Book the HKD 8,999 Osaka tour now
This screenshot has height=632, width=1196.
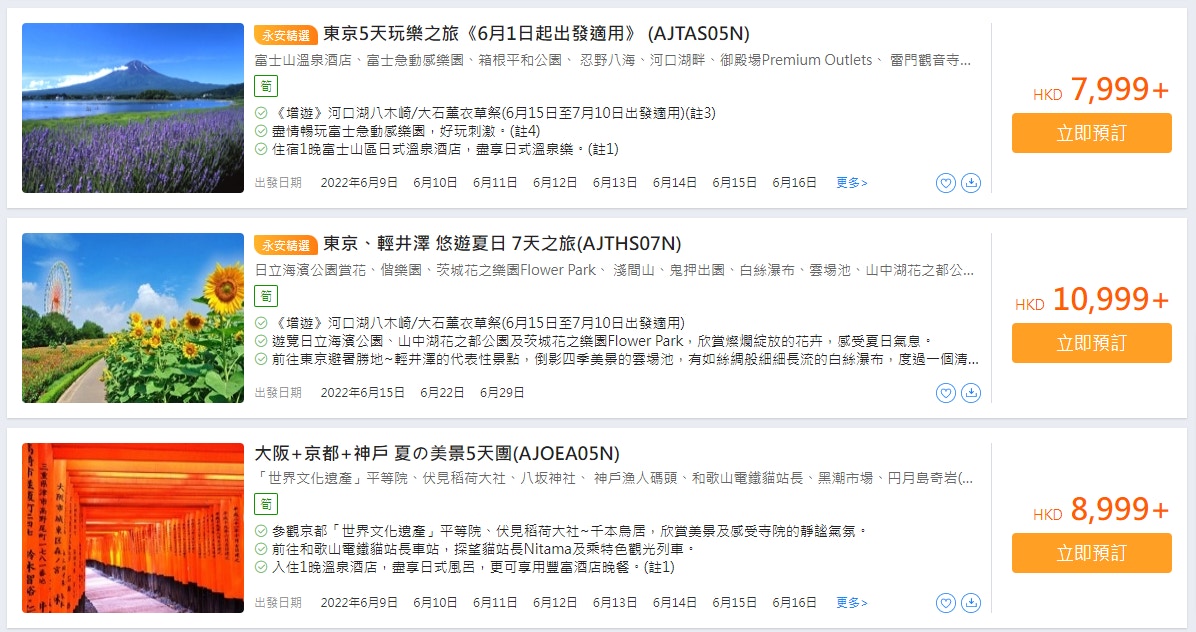coord(1092,553)
